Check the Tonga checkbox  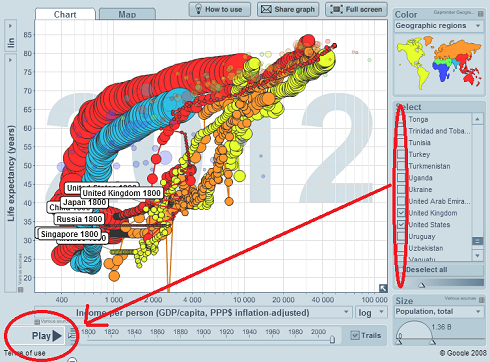click(x=401, y=120)
